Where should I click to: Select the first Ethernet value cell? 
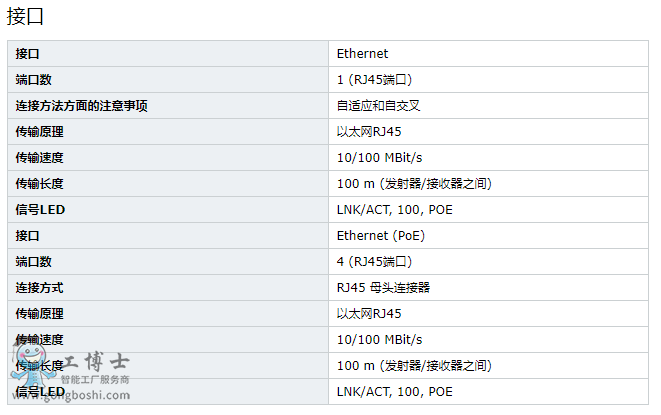coord(488,54)
